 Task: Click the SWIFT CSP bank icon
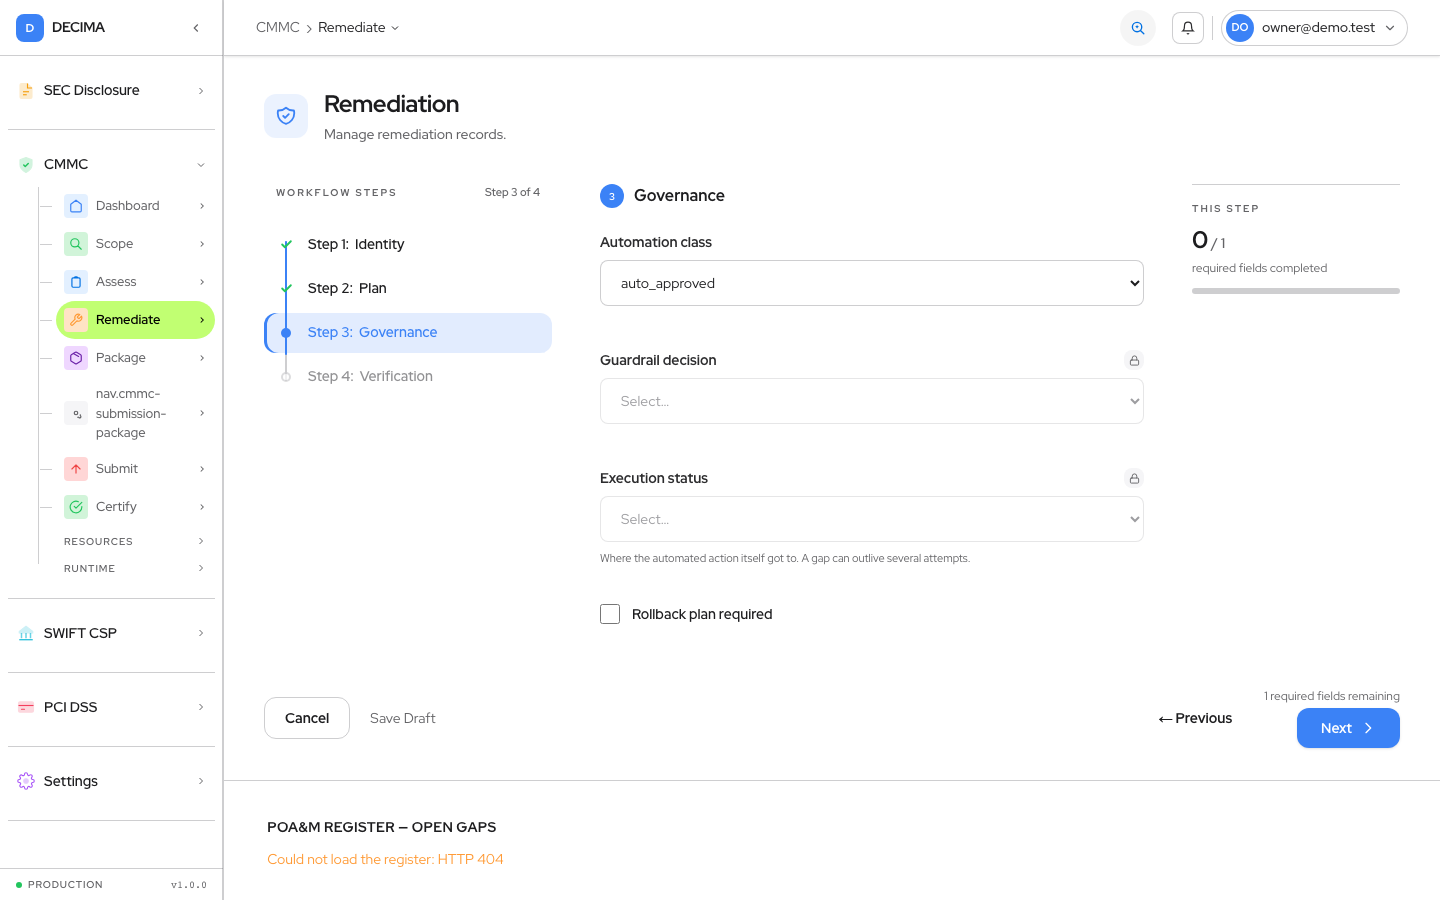pyautogui.click(x=26, y=634)
